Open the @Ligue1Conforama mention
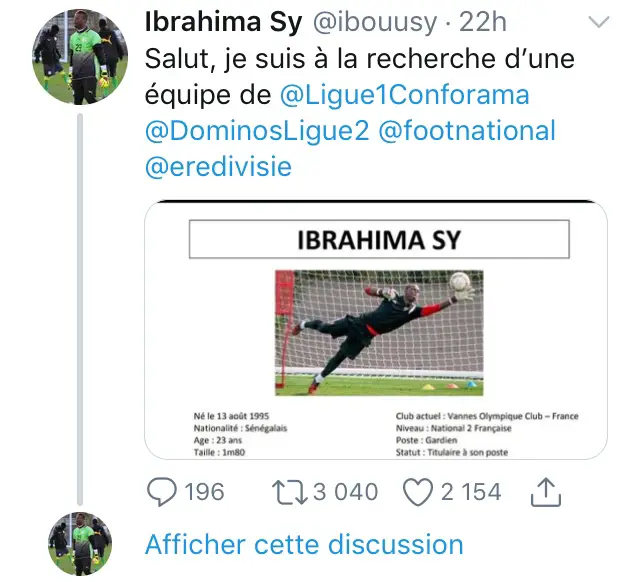 tap(404, 95)
